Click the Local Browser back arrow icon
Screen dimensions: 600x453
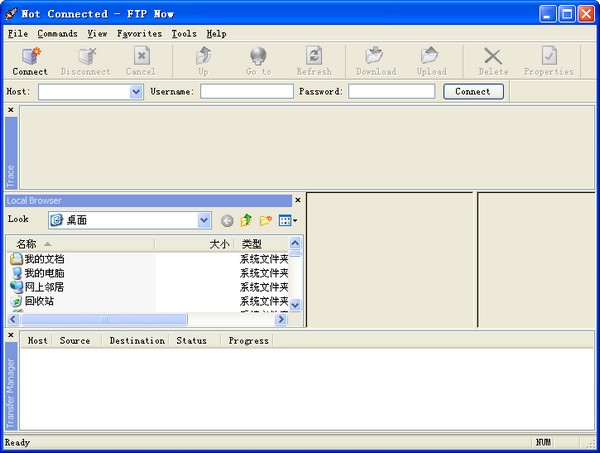coord(227,221)
